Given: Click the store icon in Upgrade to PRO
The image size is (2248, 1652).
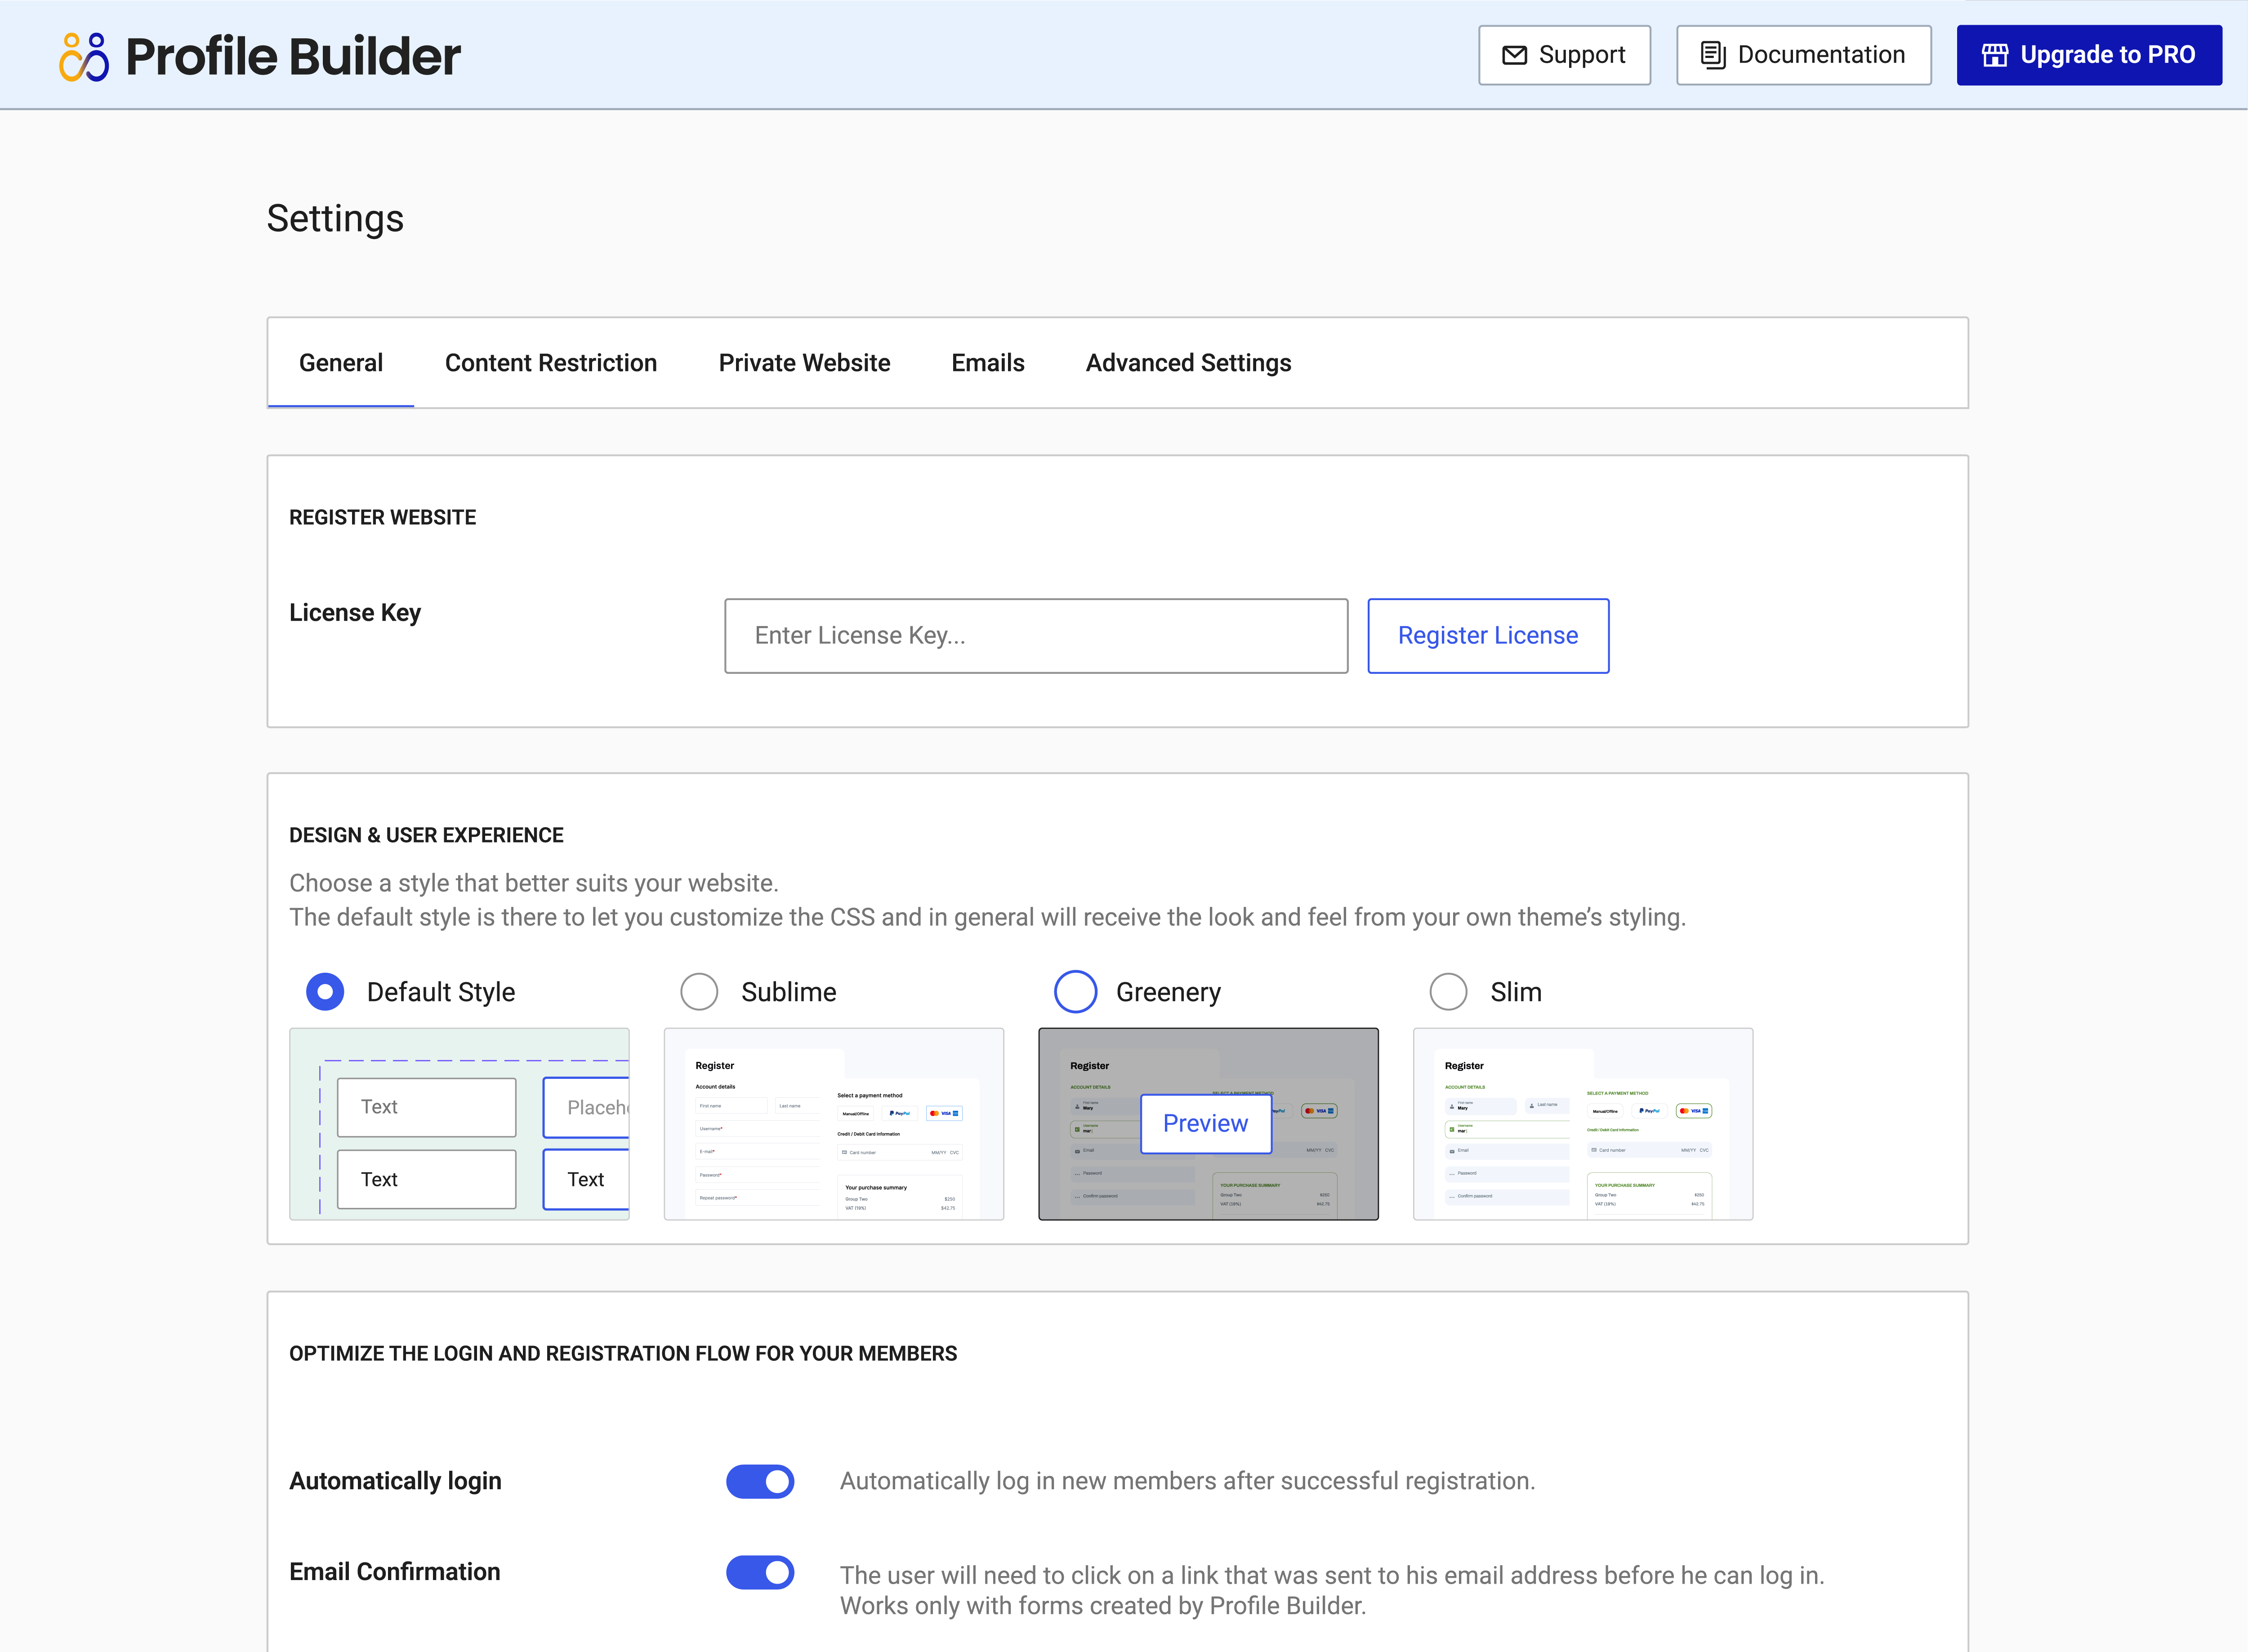Looking at the screenshot, I should click(1995, 55).
